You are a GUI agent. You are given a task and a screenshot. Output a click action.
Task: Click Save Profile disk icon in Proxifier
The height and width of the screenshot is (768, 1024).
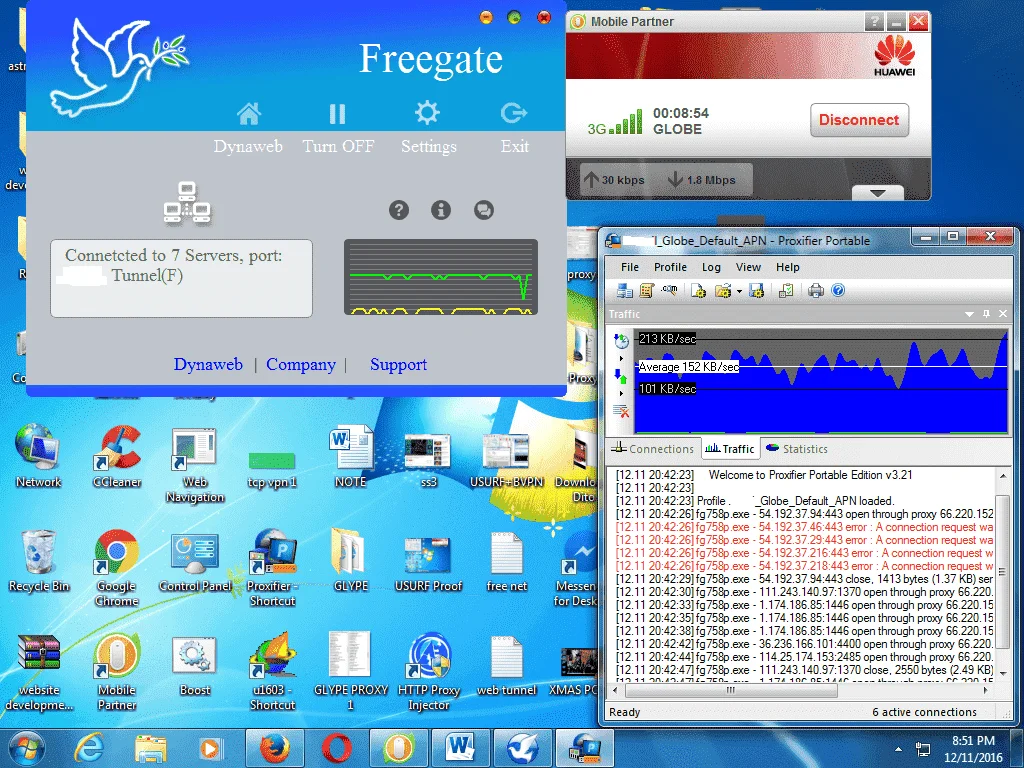pos(756,291)
